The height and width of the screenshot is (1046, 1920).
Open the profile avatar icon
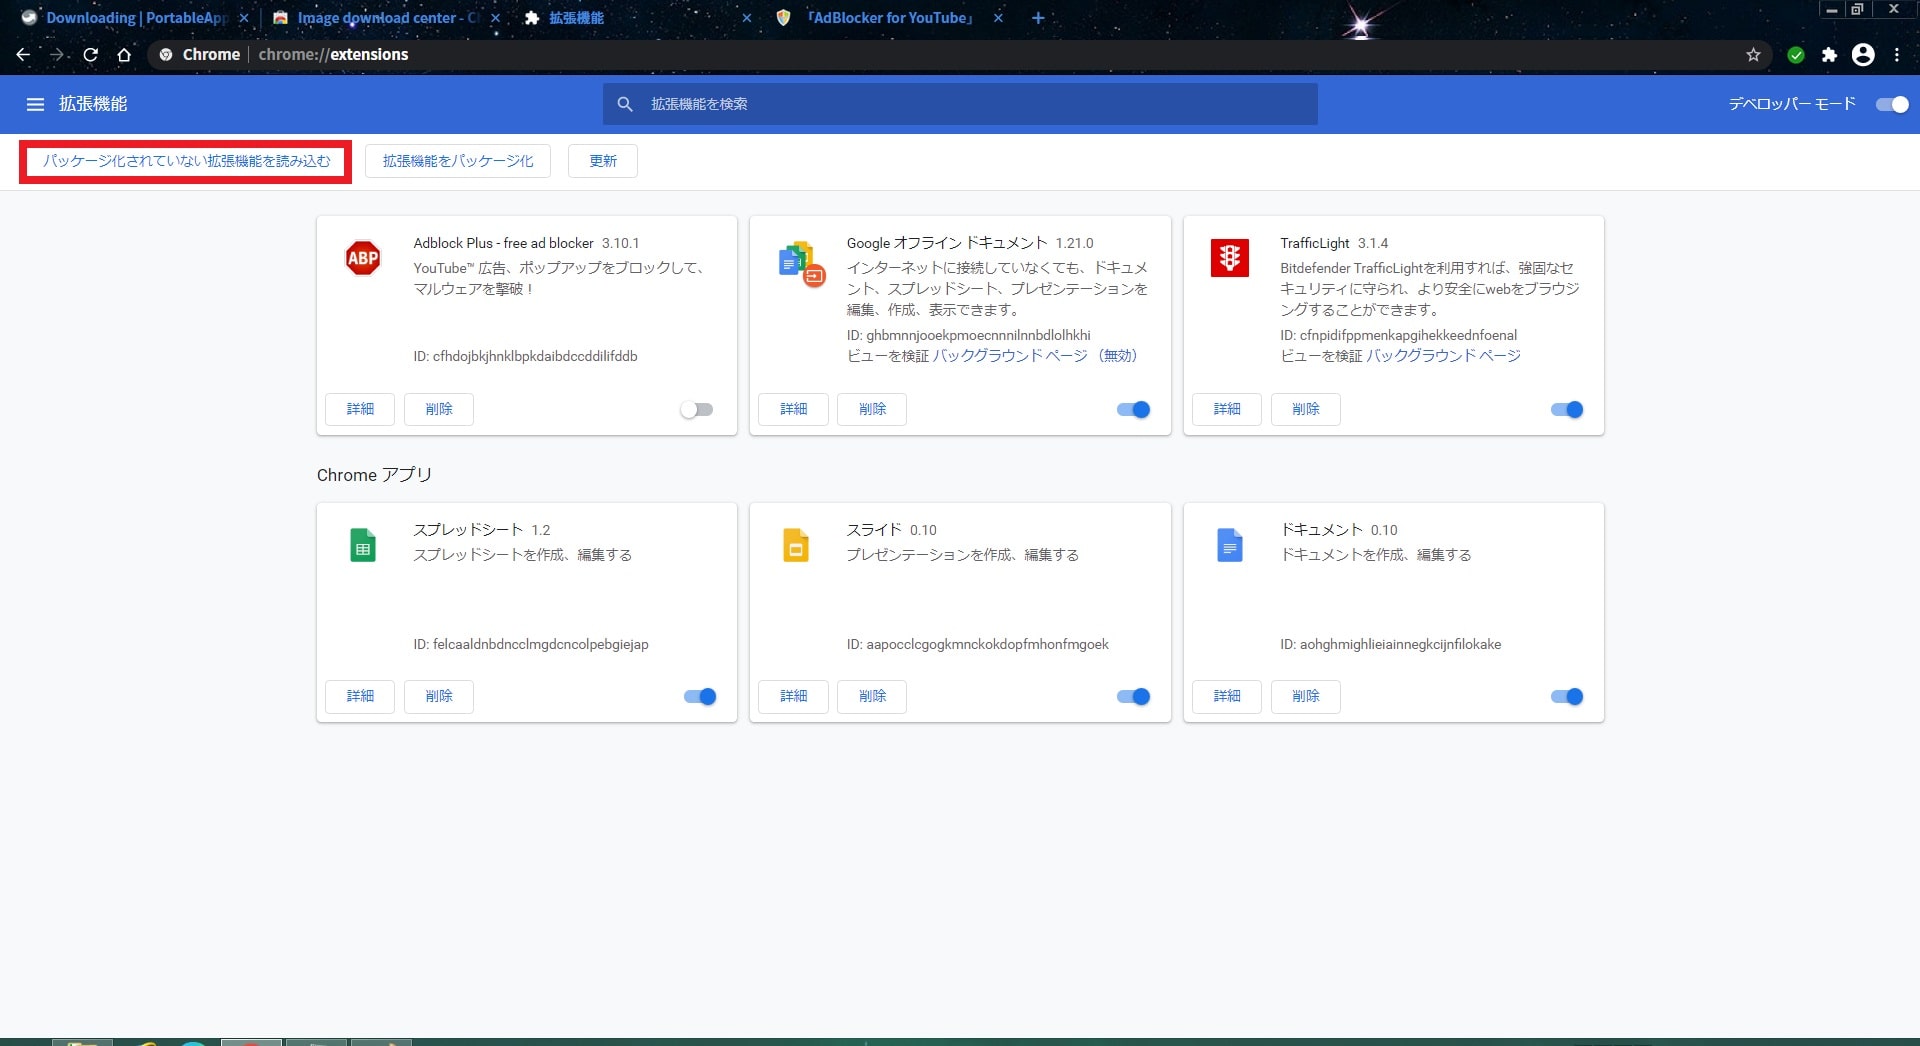pos(1863,55)
